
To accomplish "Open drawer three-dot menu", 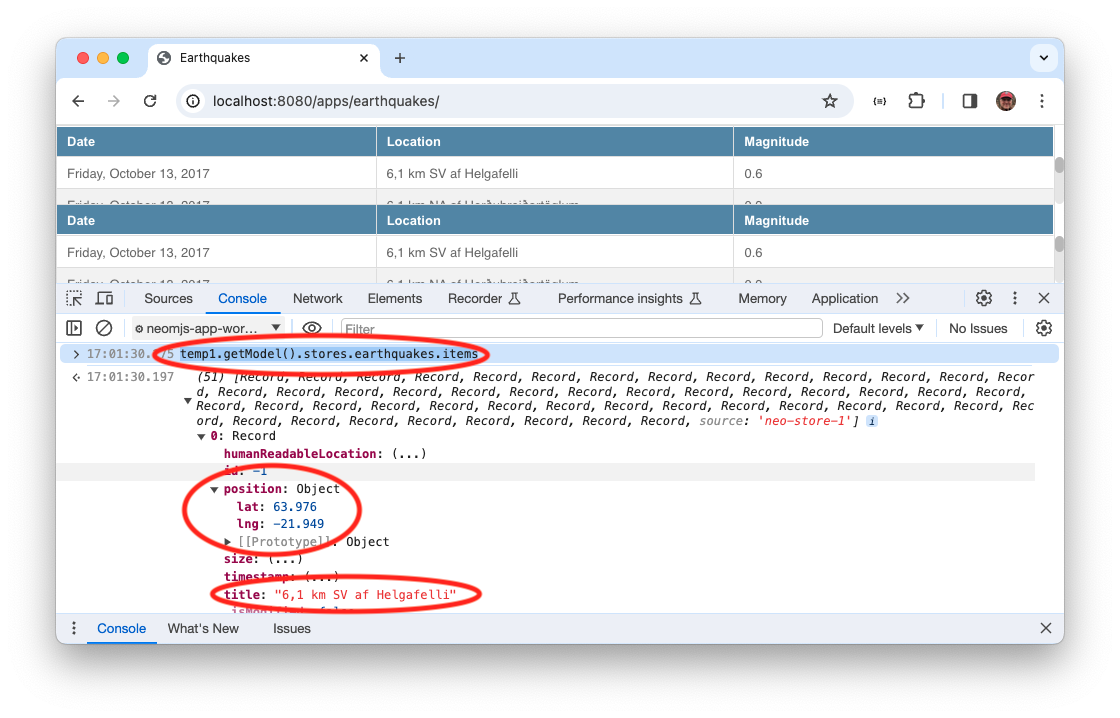I will click(x=74, y=628).
